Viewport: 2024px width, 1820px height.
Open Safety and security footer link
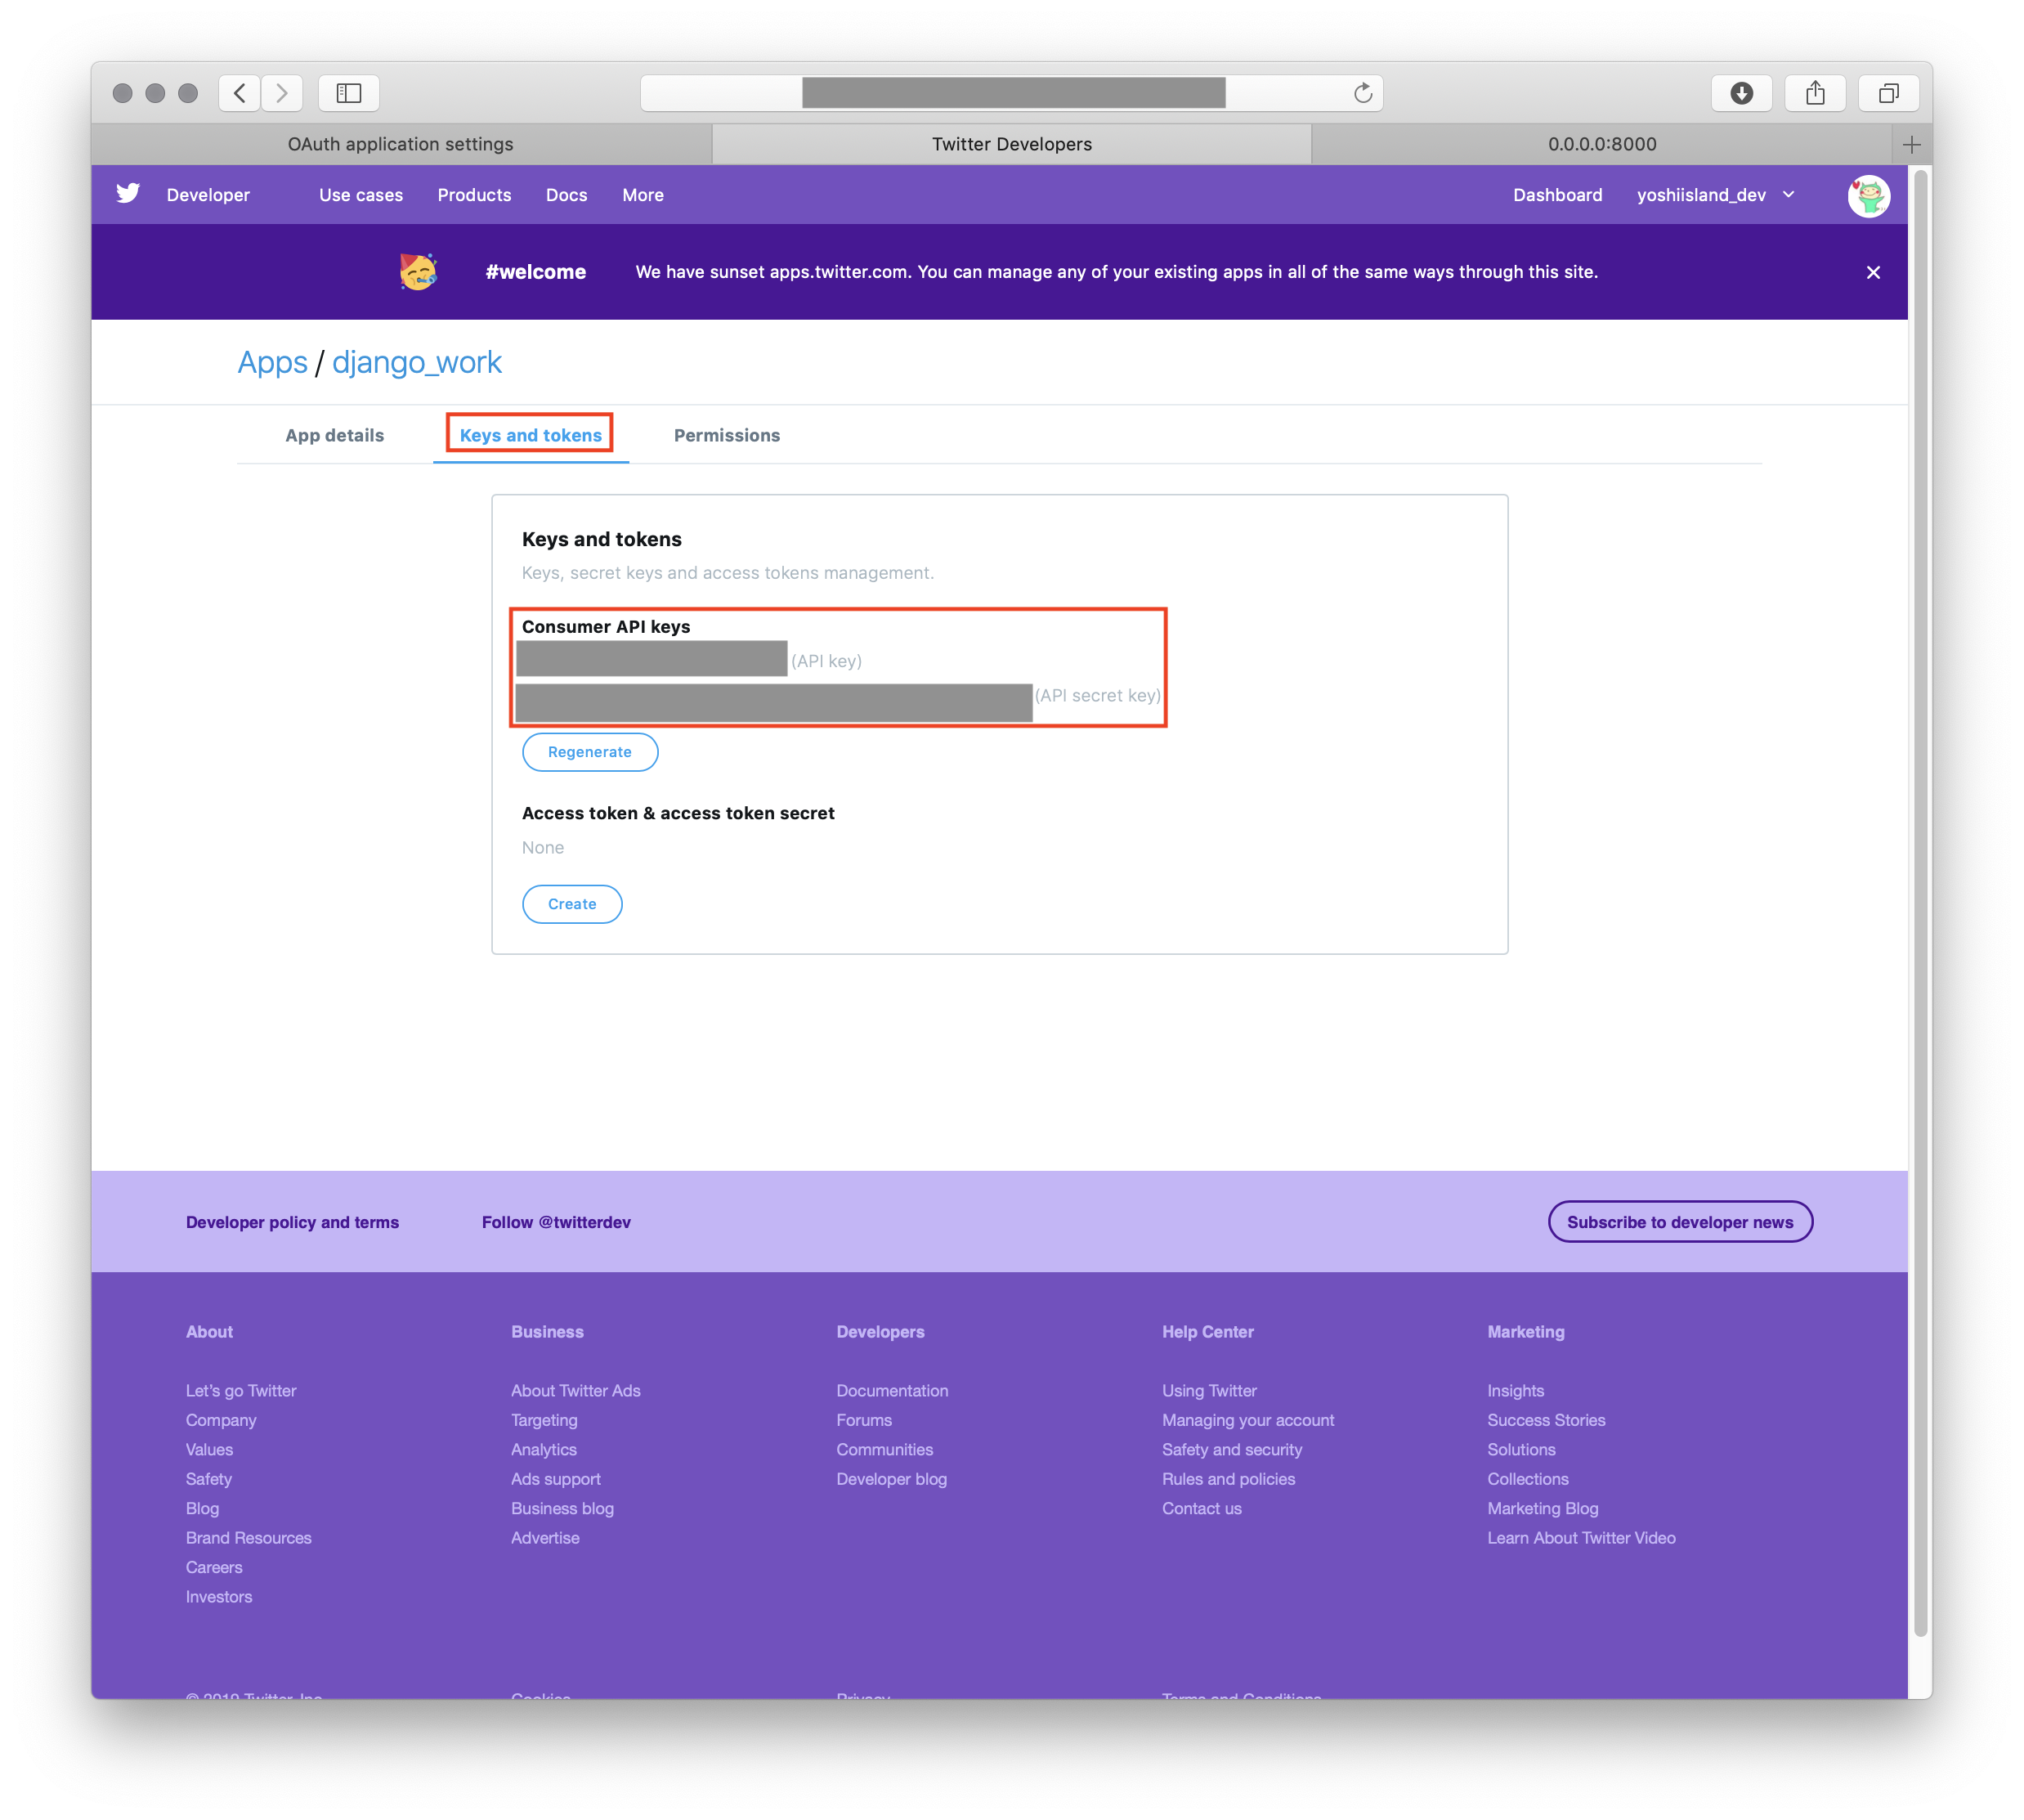point(1232,1450)
